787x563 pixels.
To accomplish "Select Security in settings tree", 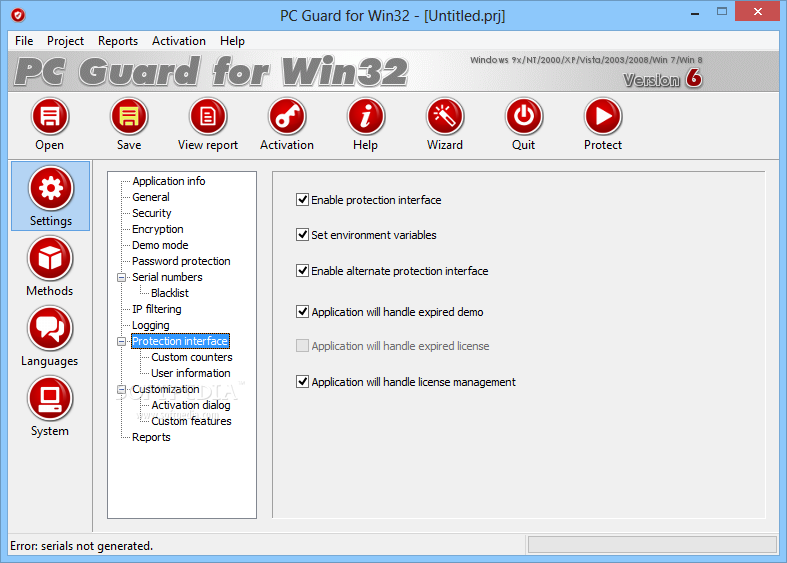I will click(x=152, y=213).
